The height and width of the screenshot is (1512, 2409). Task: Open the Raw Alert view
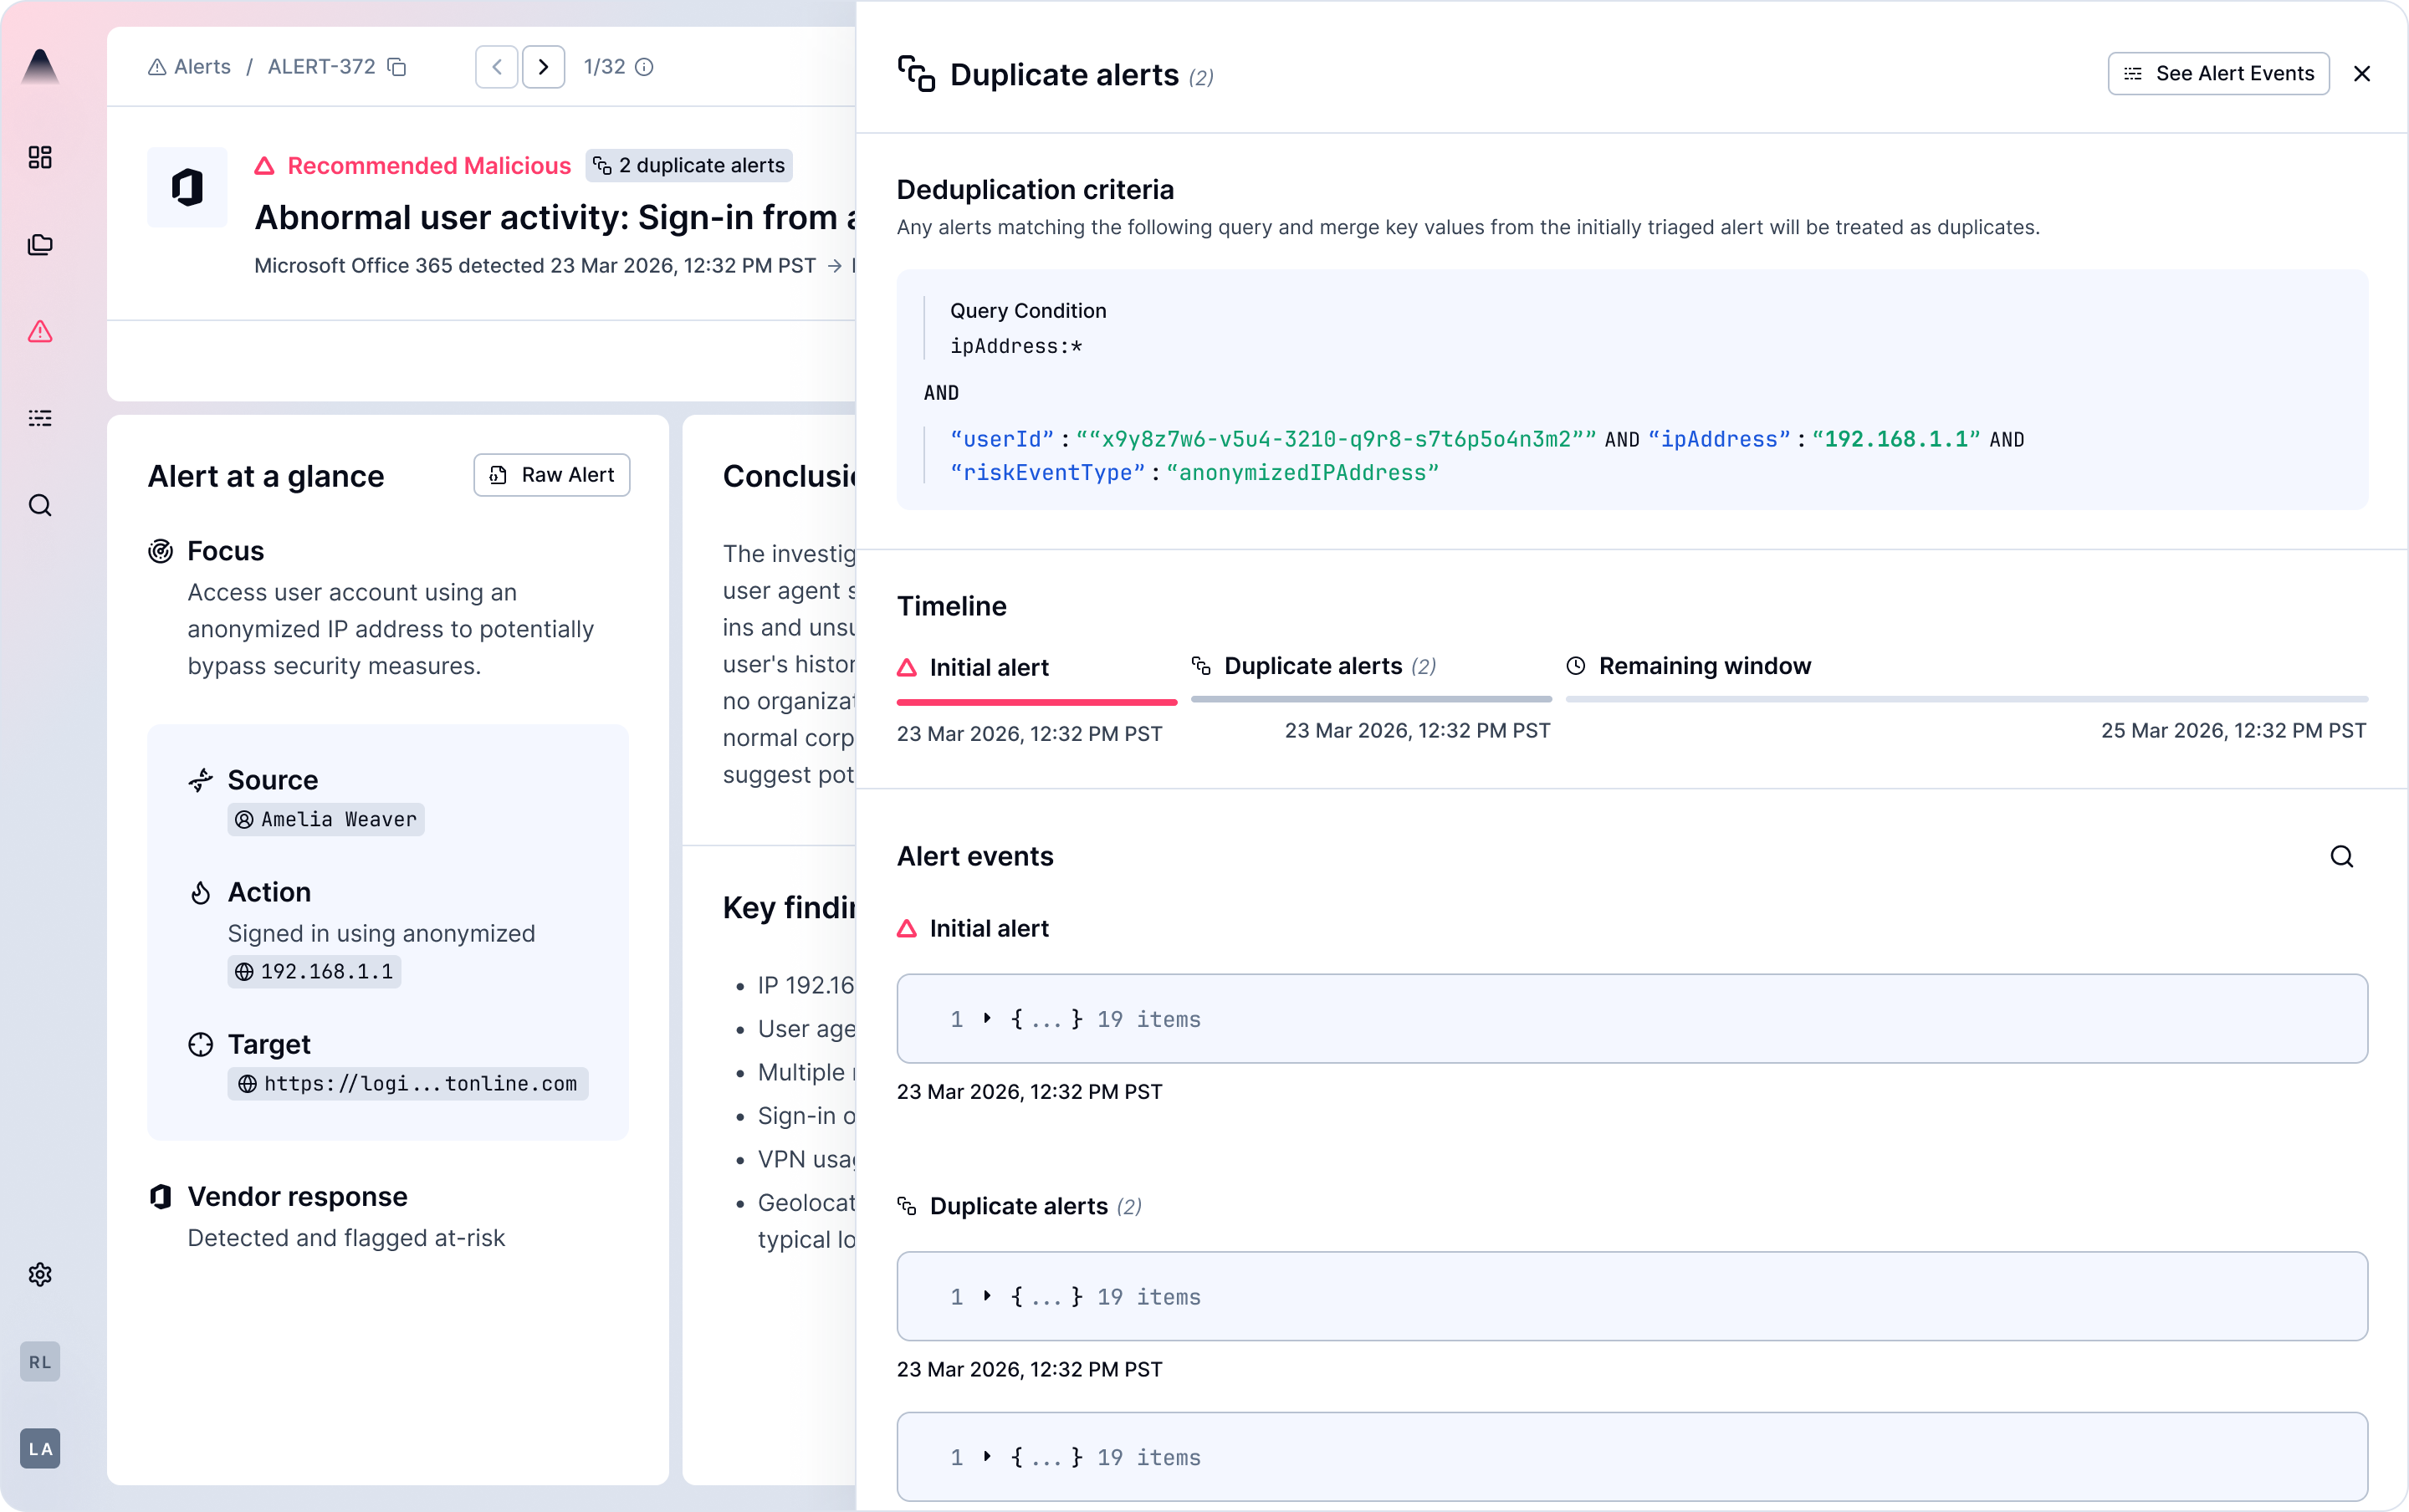click(552, 475)
